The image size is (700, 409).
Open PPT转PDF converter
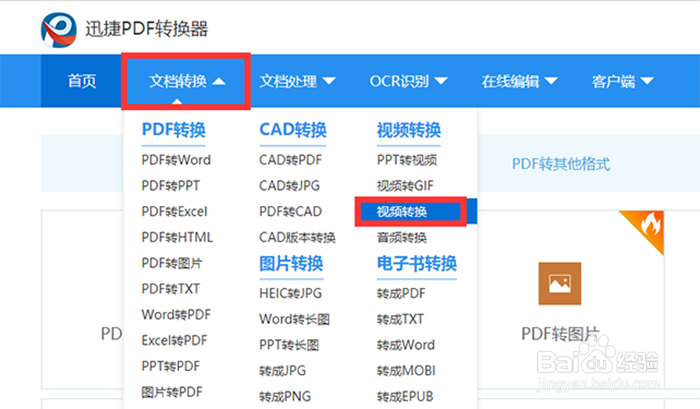pos(171,367)
